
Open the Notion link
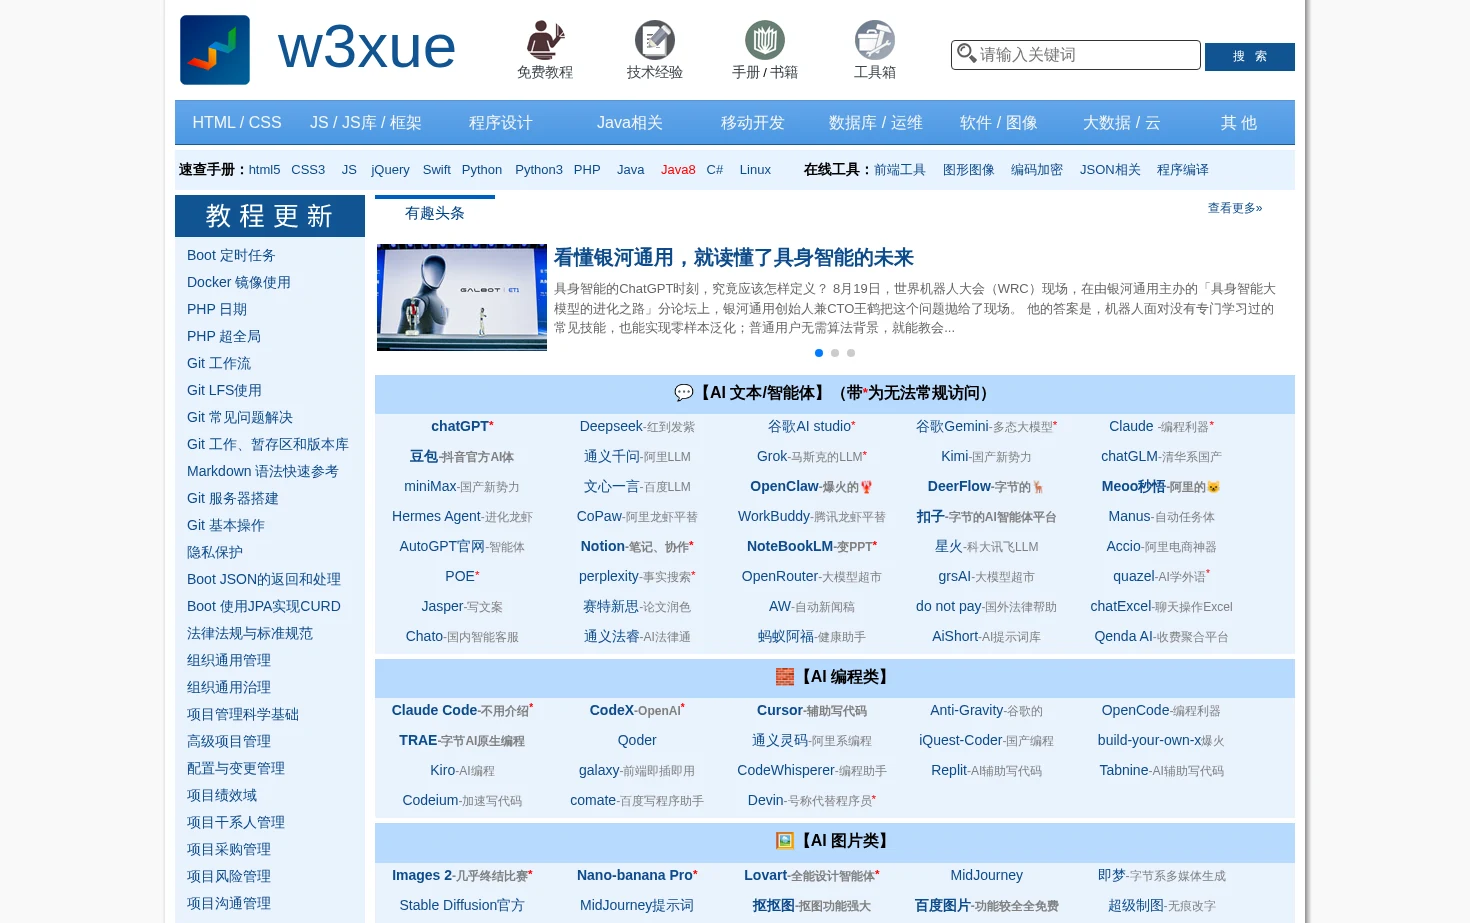click(637, 547)
